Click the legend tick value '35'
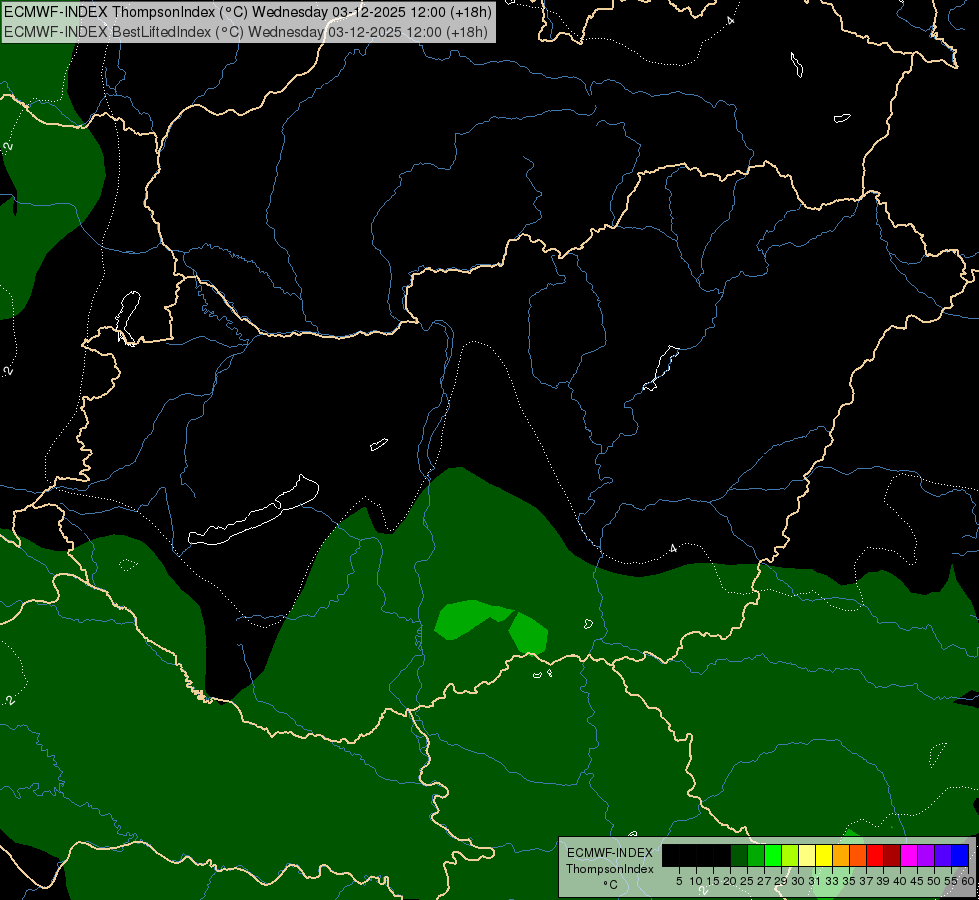 [849, 881]
